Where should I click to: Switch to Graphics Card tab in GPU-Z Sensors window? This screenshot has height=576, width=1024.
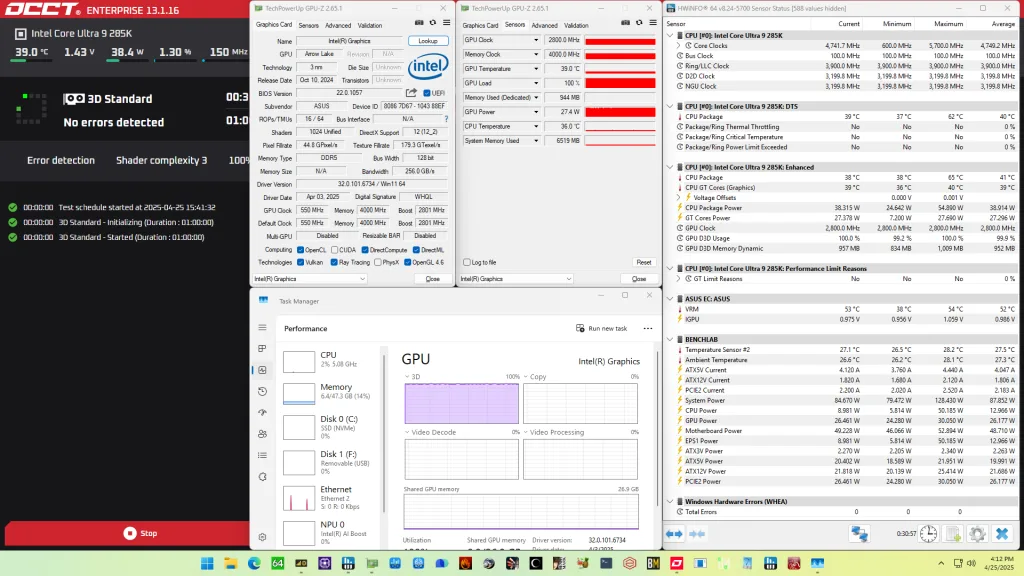480,25
